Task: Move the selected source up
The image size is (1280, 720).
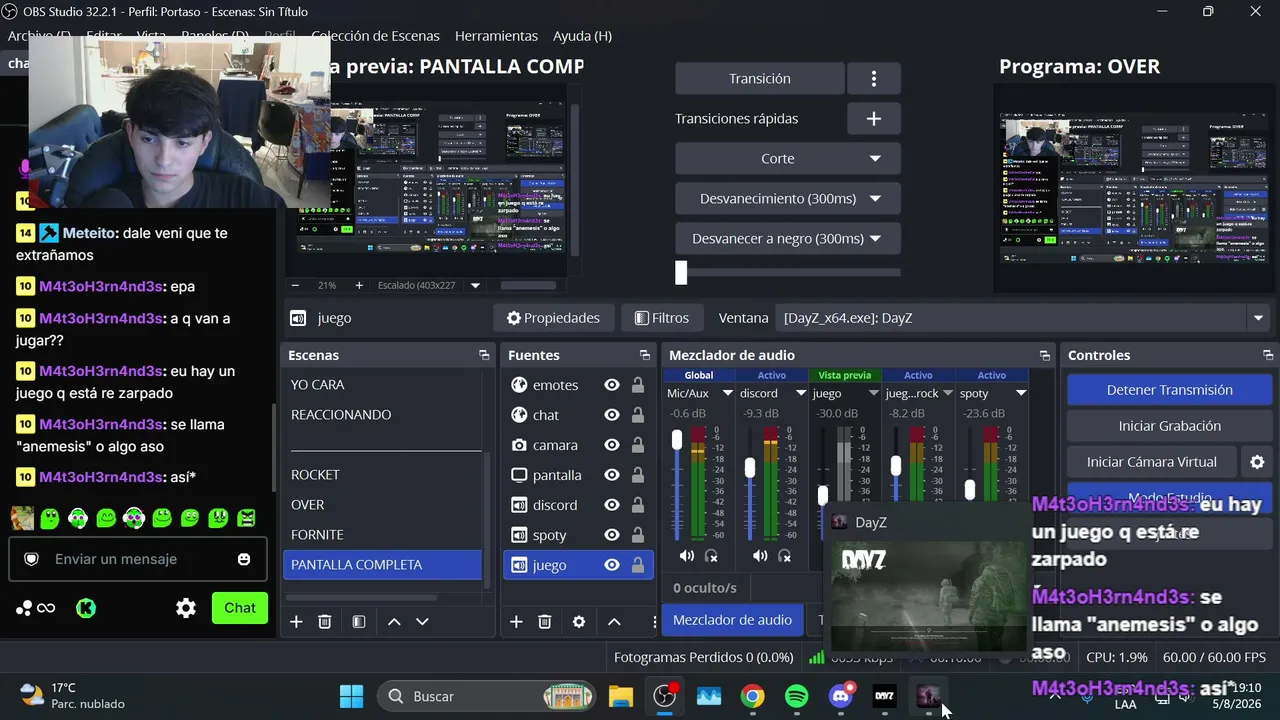Action: tap(614, 622)
